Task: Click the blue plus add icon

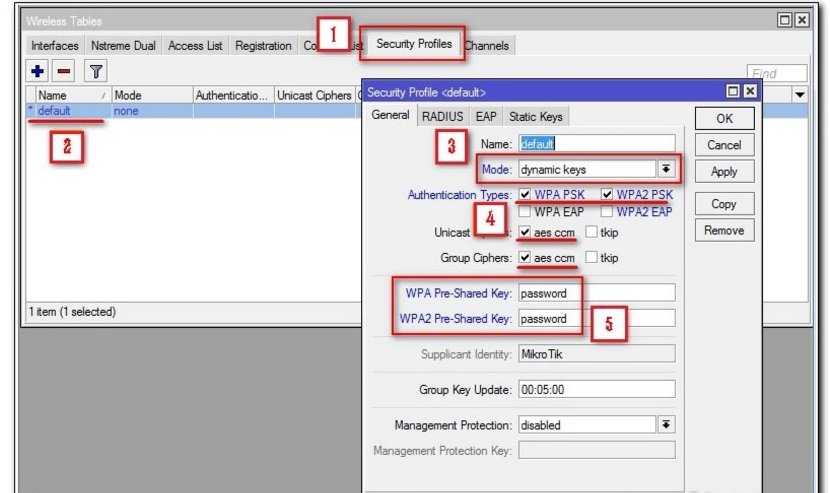Action: [x=37, y=72]
